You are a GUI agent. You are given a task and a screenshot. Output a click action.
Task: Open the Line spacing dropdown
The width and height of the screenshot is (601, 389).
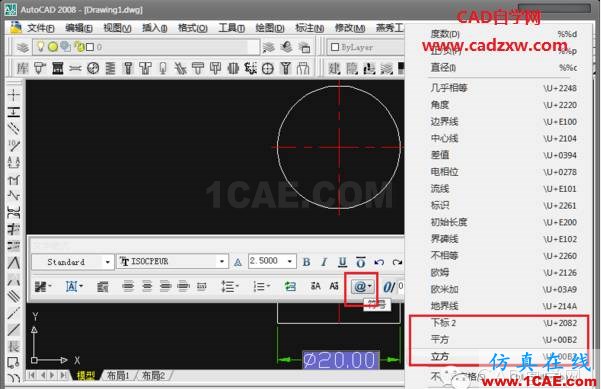tap(230, 286)
